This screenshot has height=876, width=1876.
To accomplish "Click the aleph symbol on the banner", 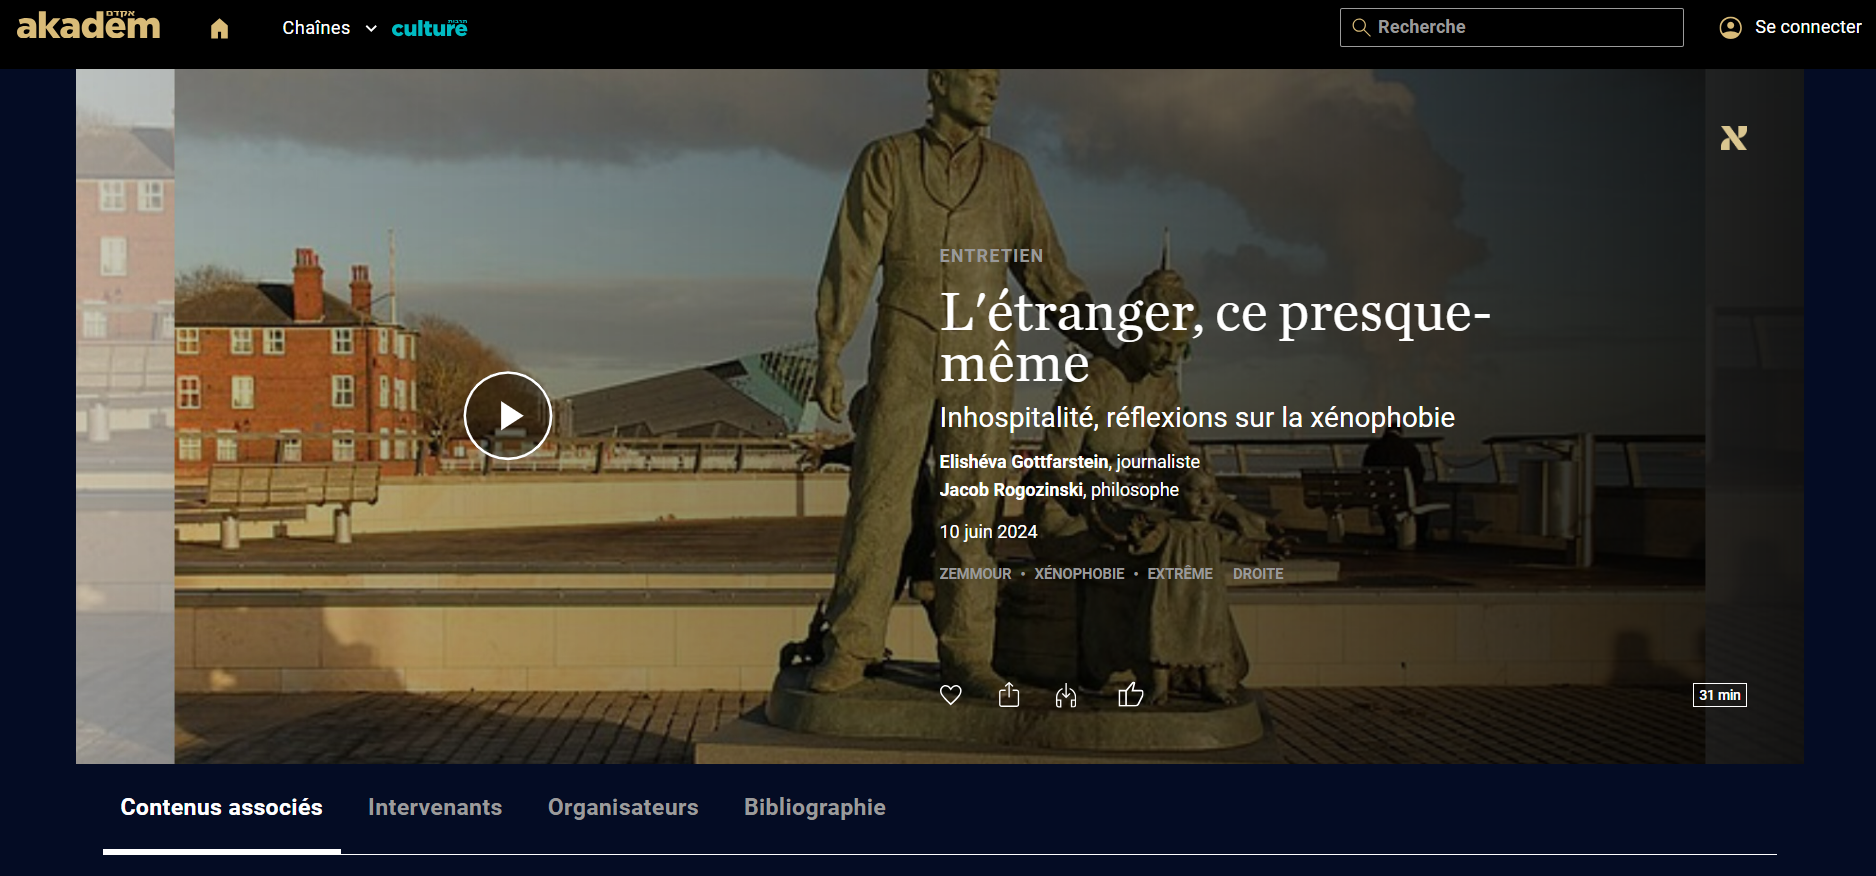I will (x=1733, y=138).
